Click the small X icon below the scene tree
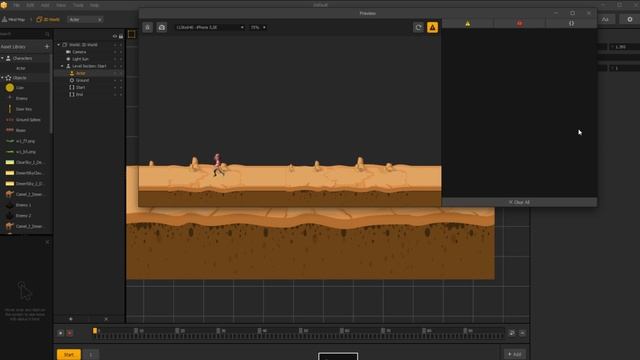The width and height of the screenshot is (640, 360). [x=106, y=319]
